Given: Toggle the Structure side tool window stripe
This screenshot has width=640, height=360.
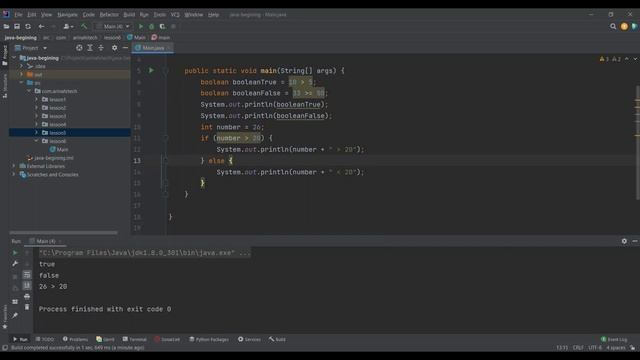Looking at the screenshot, I should pyautogui.click(x=4, y=86).
